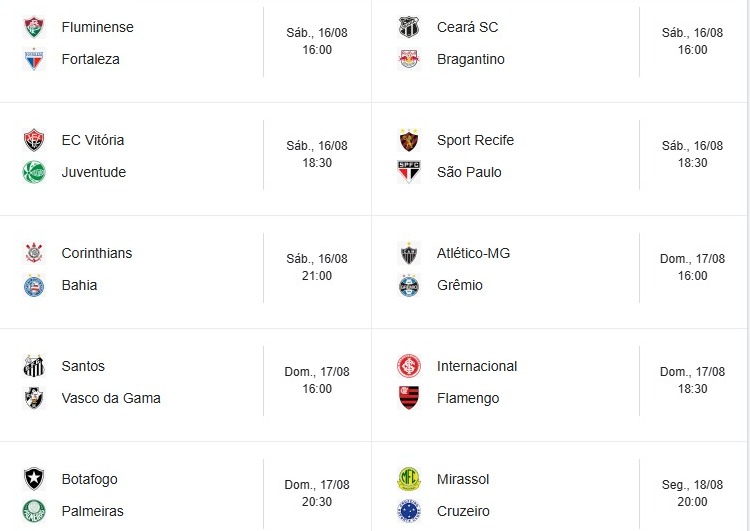
Task: Click the Internacional red circular logo
Action: [409, 366]
